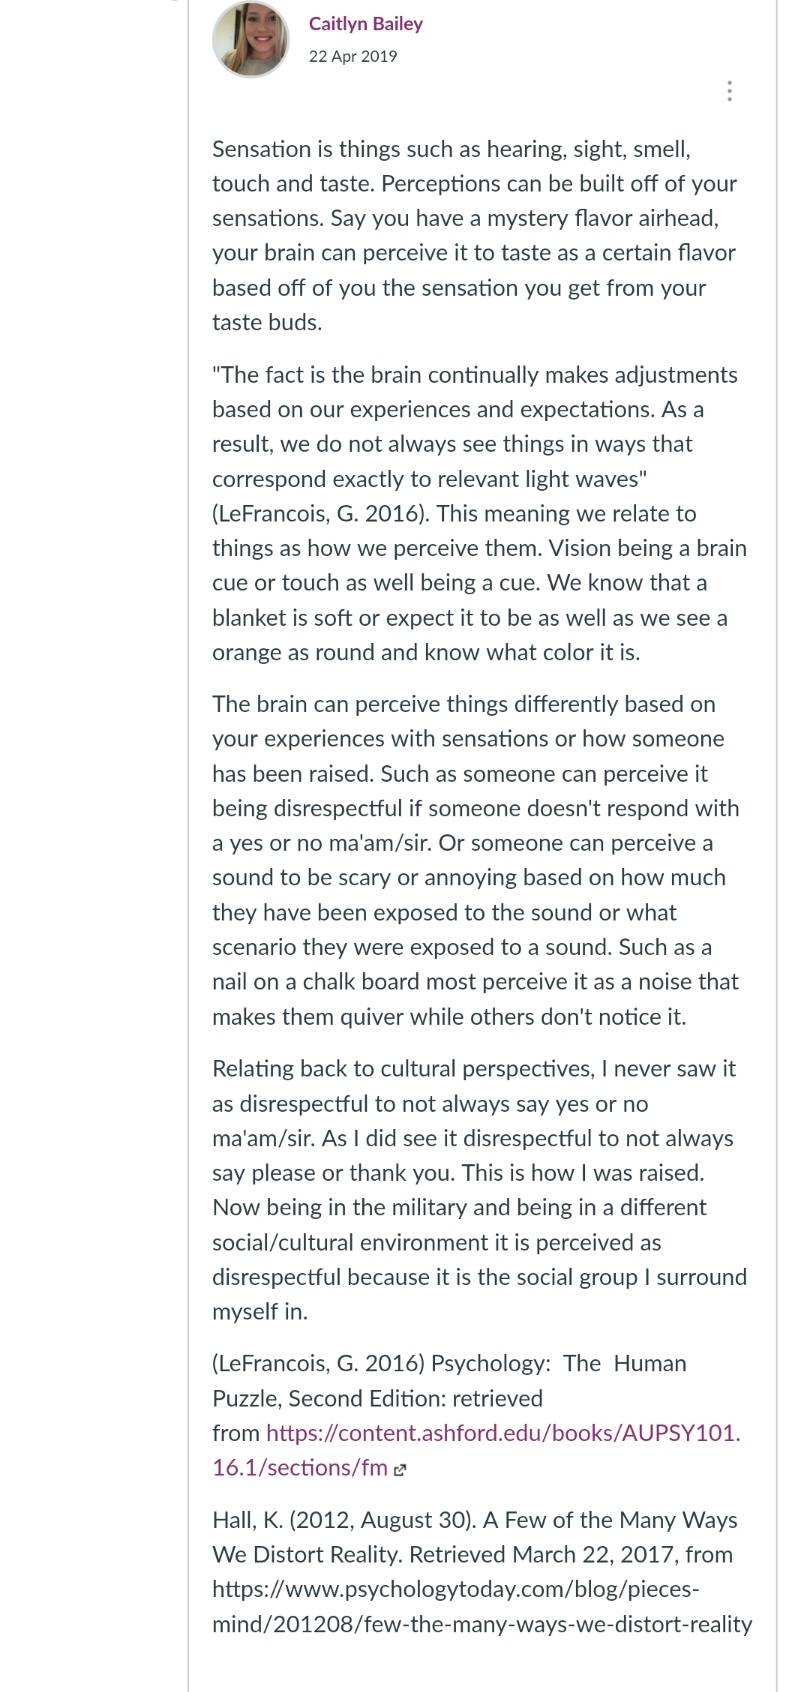The height and width of the screenshot is (1692, 802).
Task: Click the paragraph starting "Sensation is things"
Action: click(x=475, y=235)
